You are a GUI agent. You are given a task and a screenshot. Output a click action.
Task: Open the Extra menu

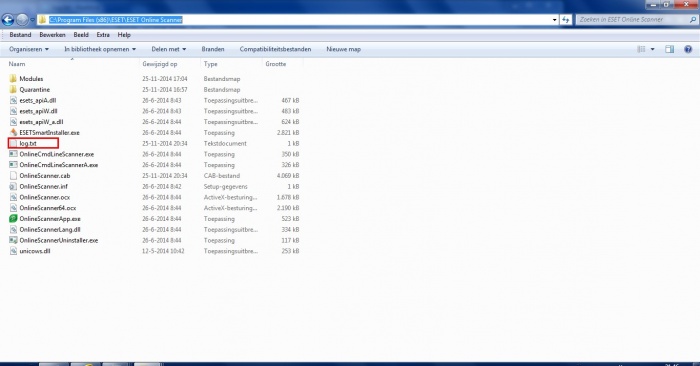[x=103, y=35]
